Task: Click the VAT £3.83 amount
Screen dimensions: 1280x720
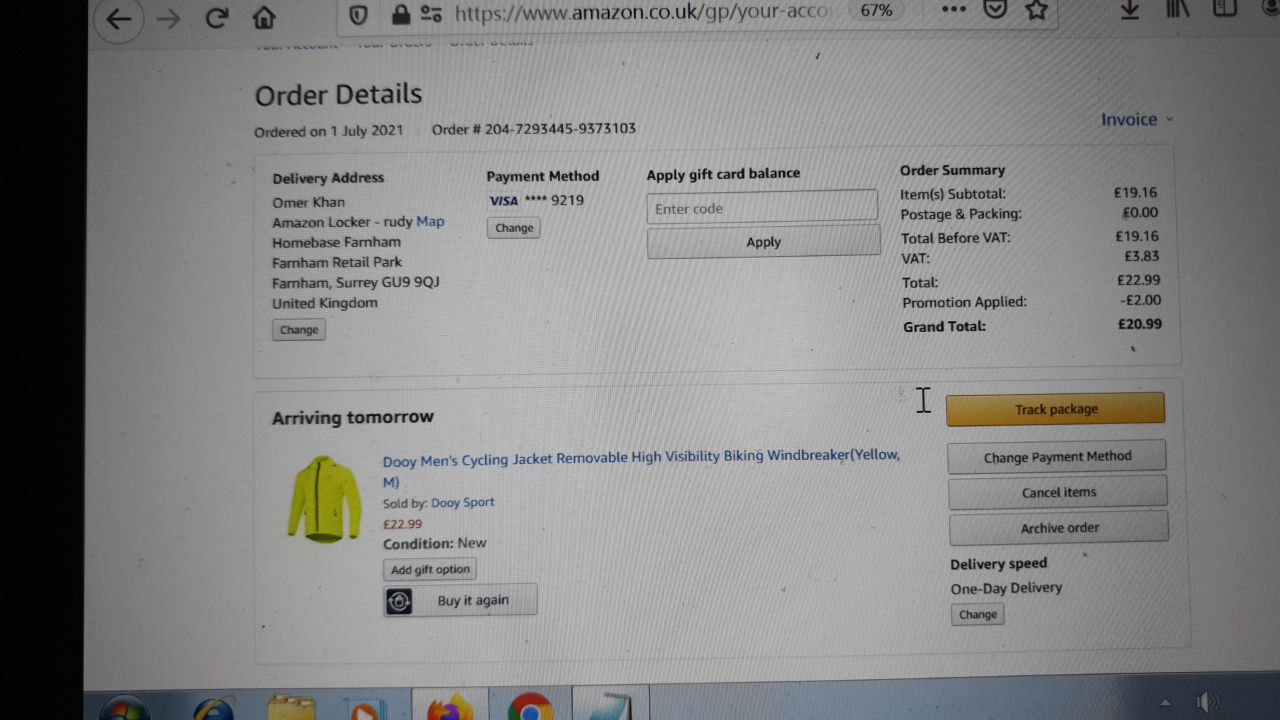Action: point(1142,256)
